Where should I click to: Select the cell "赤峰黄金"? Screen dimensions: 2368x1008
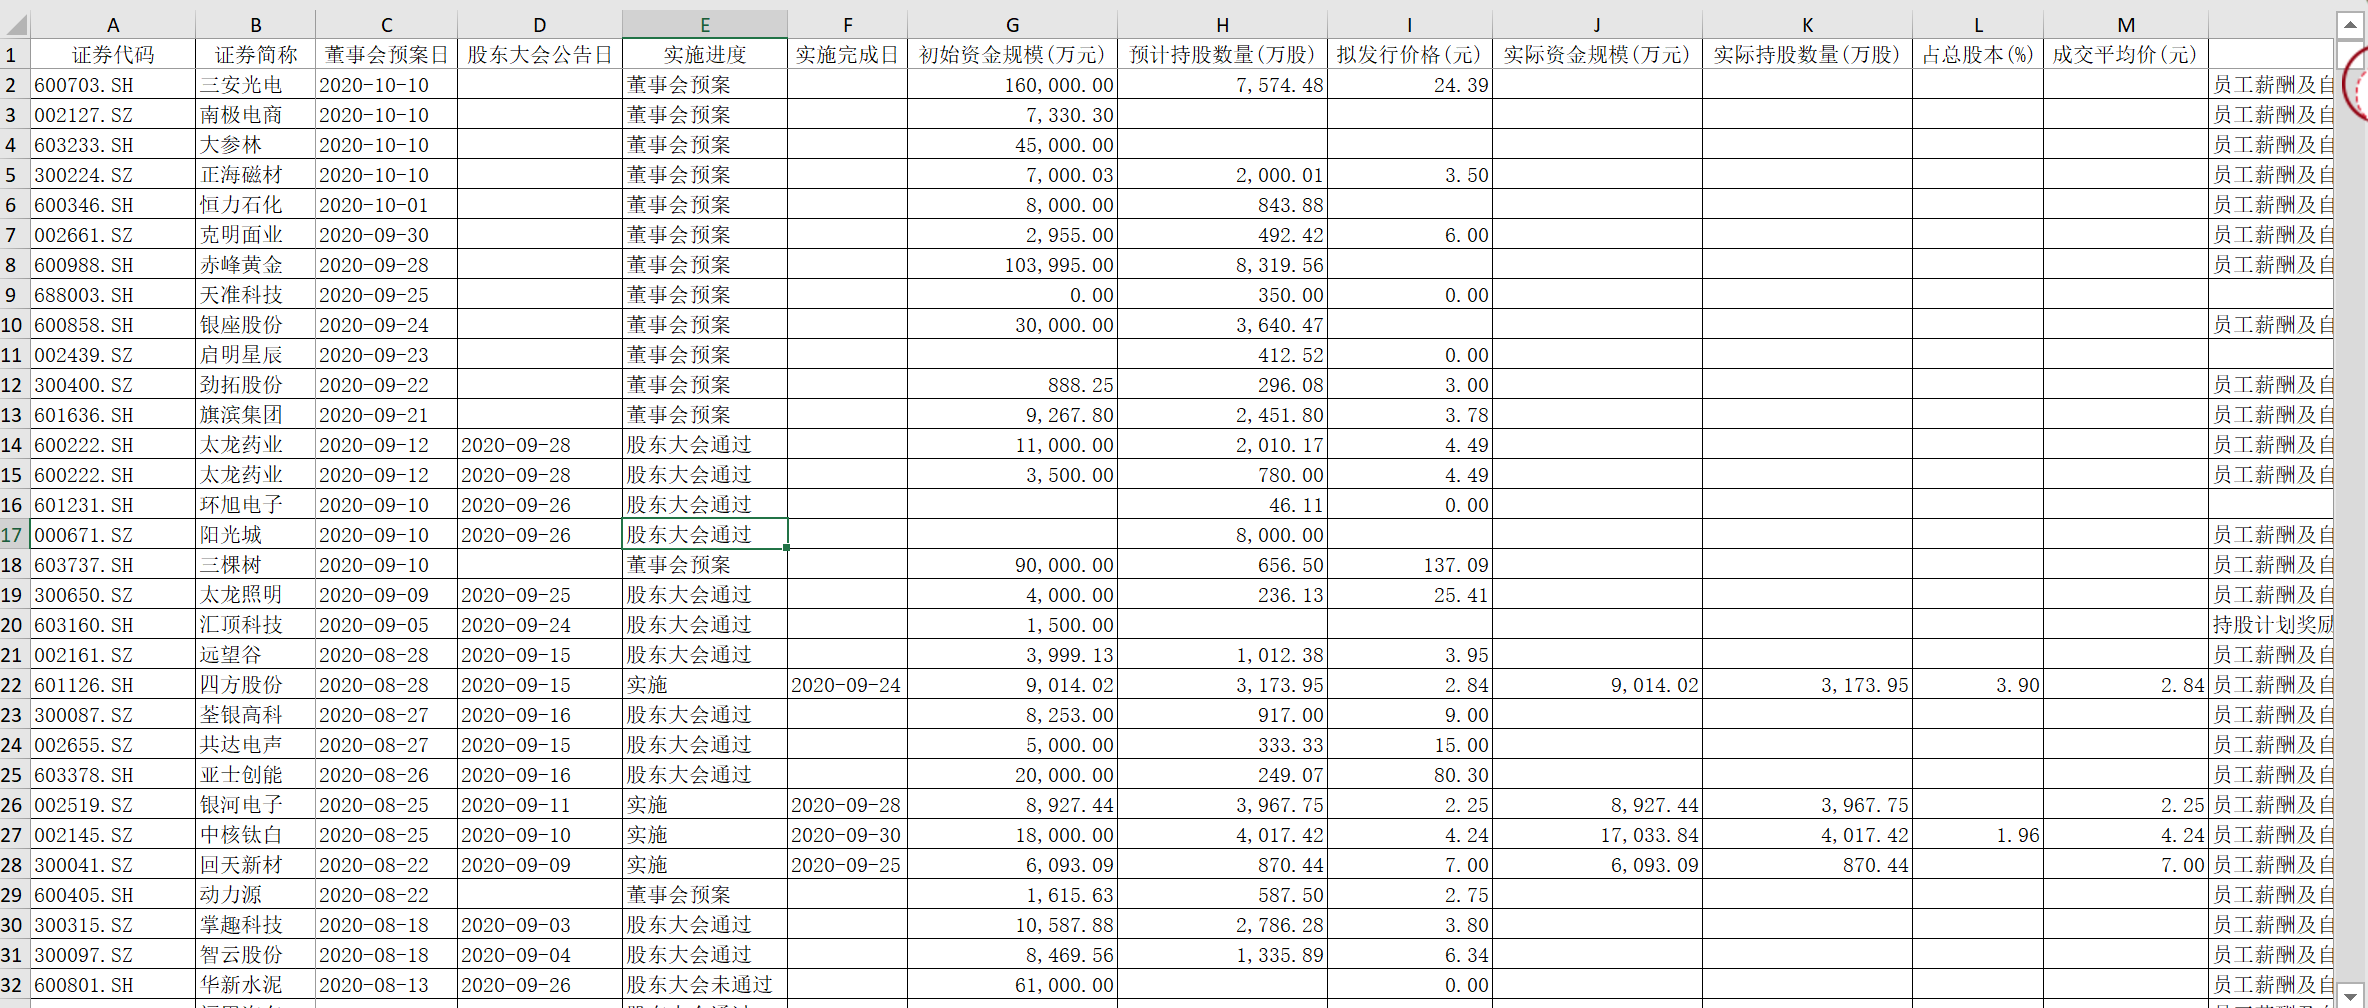click(x=256, y=264)
